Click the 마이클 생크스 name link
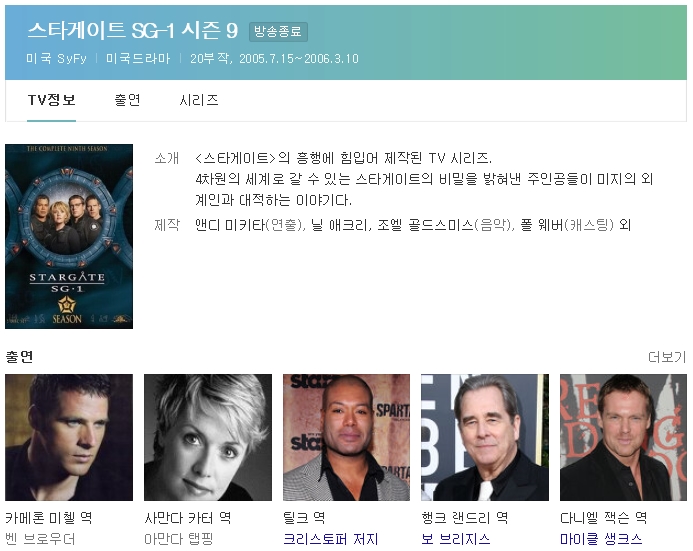 click(601, 539)
